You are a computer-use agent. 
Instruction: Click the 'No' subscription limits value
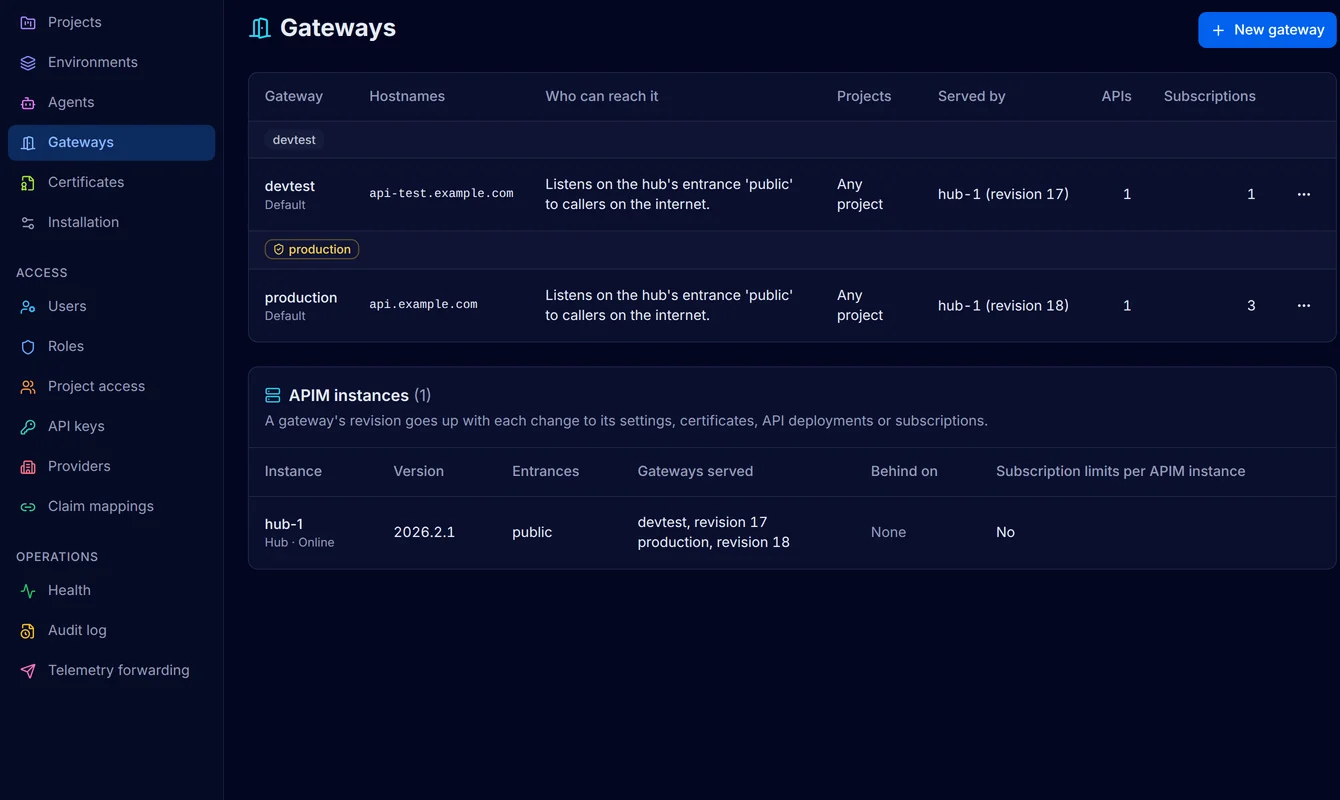click(x=1005, y=532)
